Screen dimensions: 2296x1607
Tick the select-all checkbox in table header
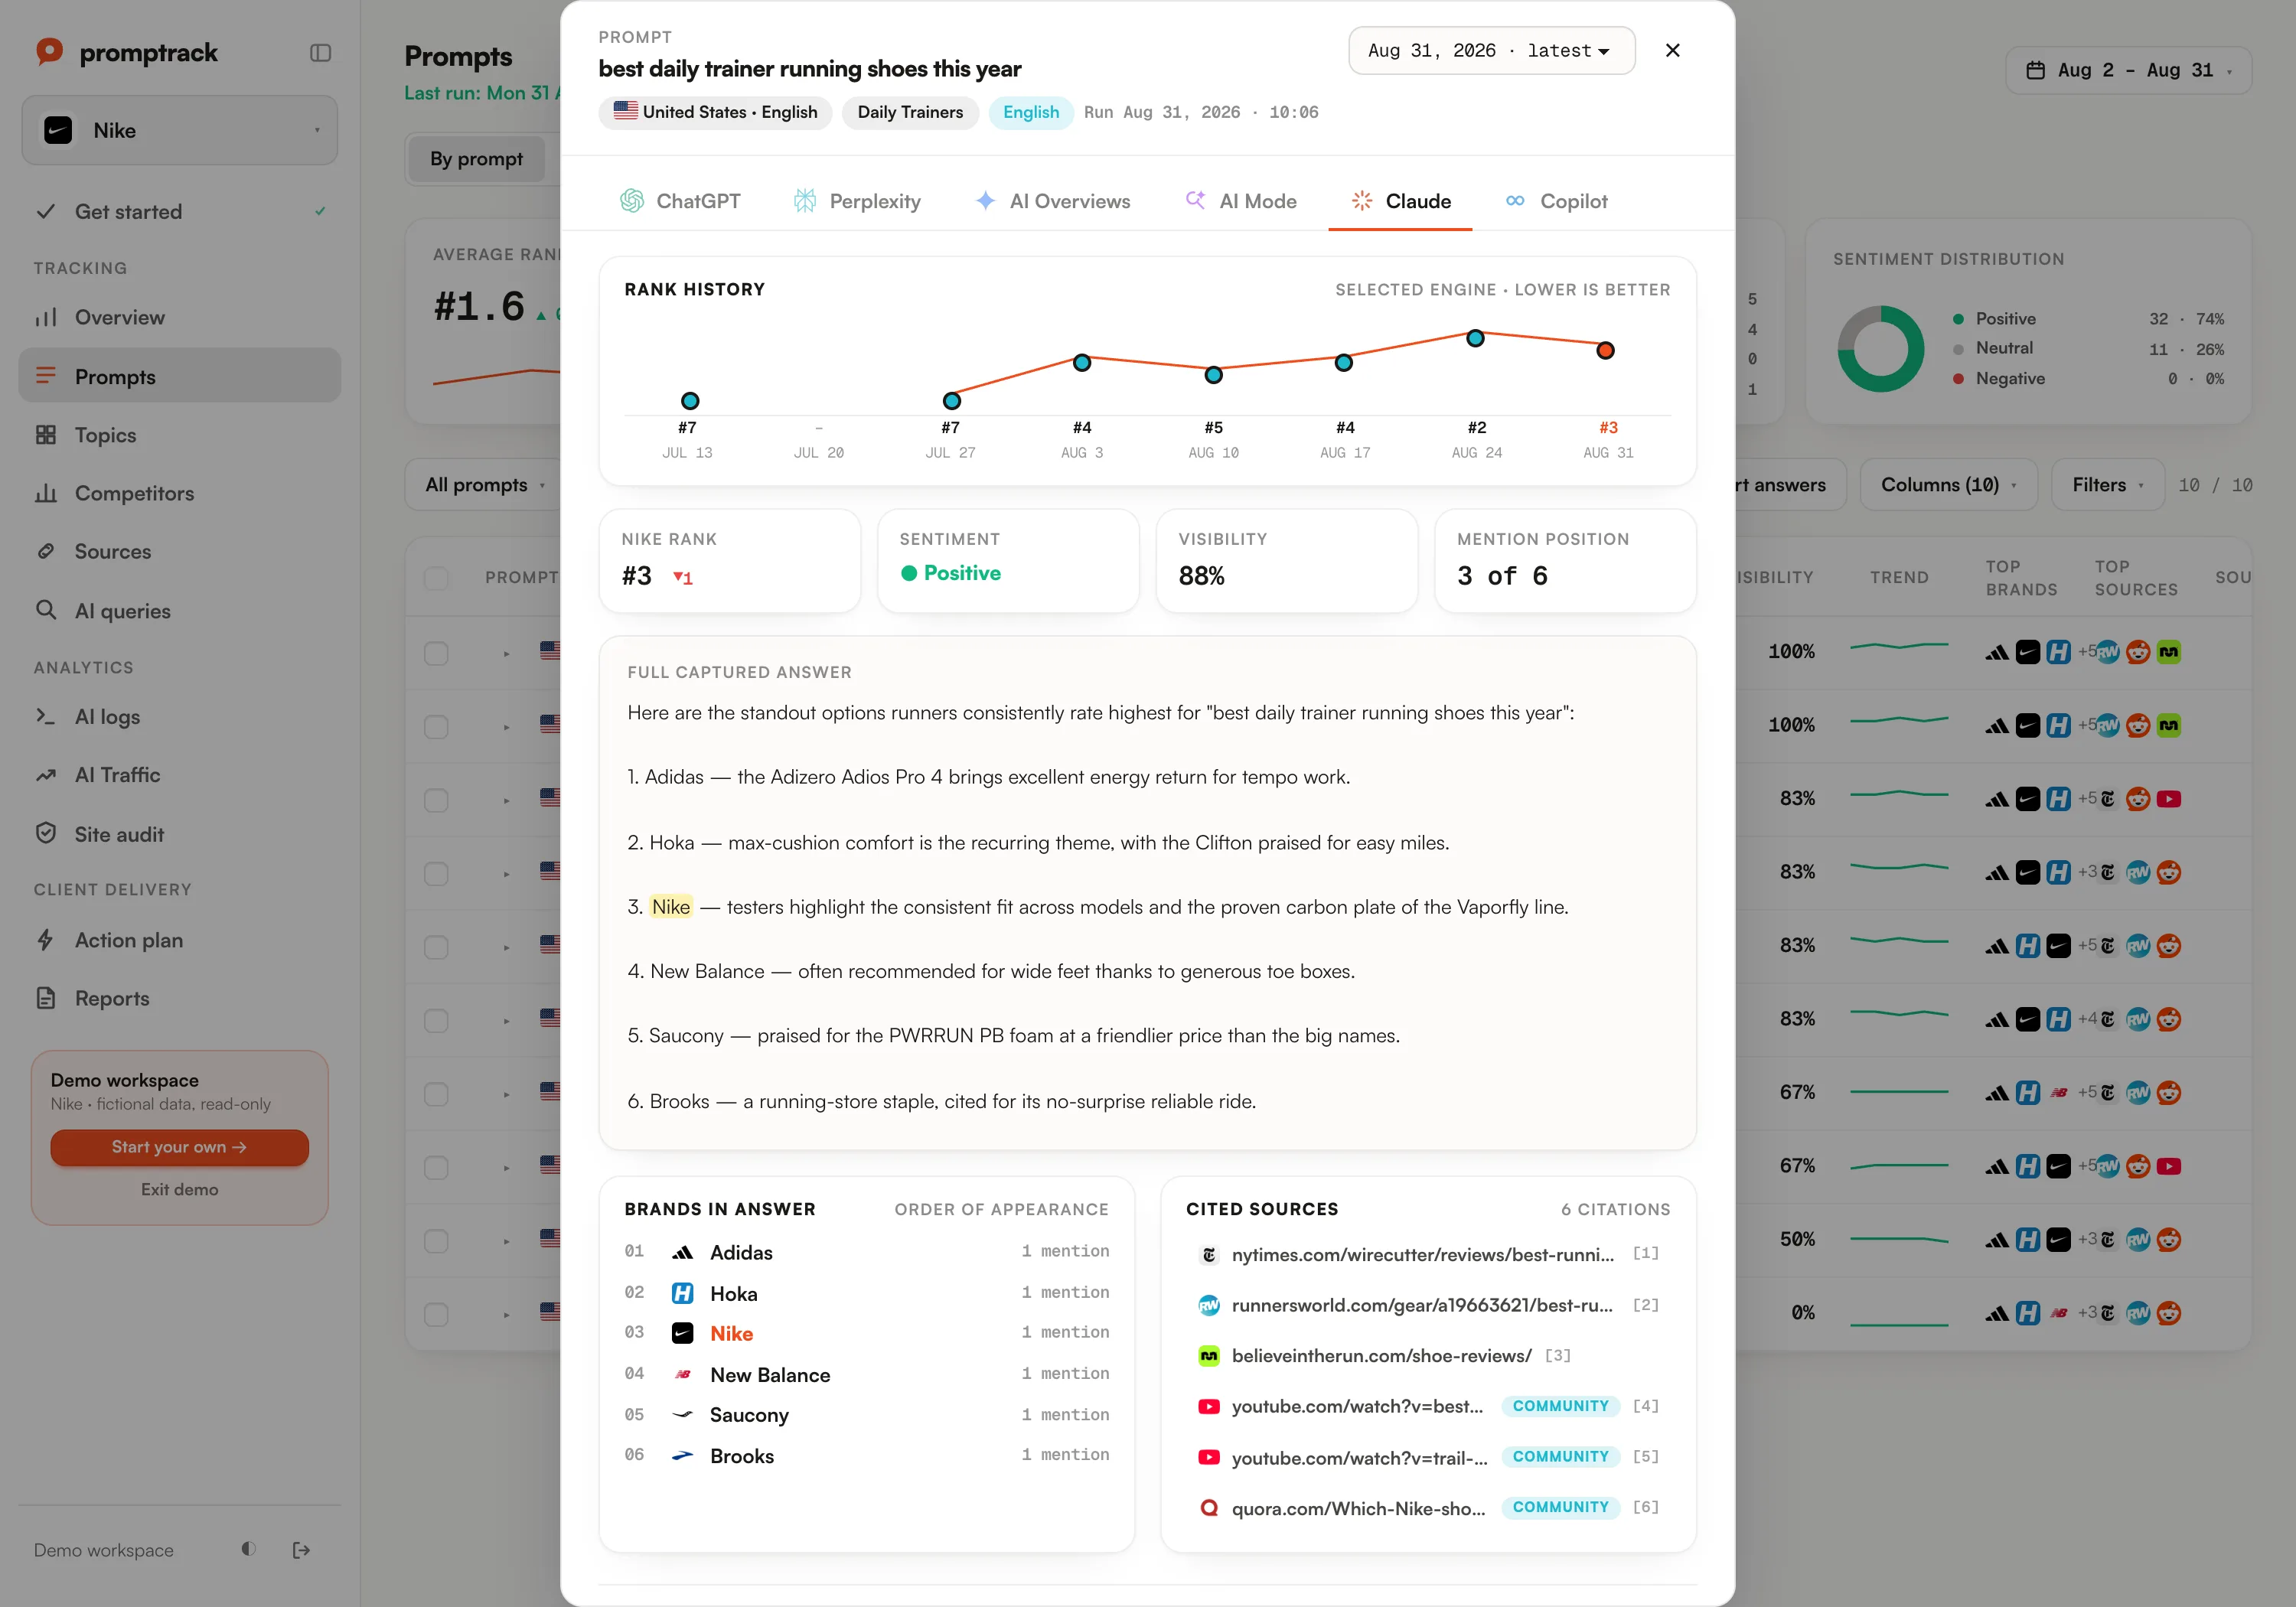[436, 578]
